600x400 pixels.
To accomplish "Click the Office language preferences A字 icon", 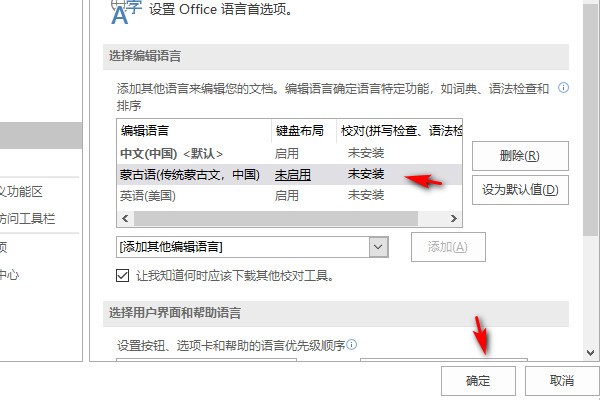I will [x=126, y=11].
